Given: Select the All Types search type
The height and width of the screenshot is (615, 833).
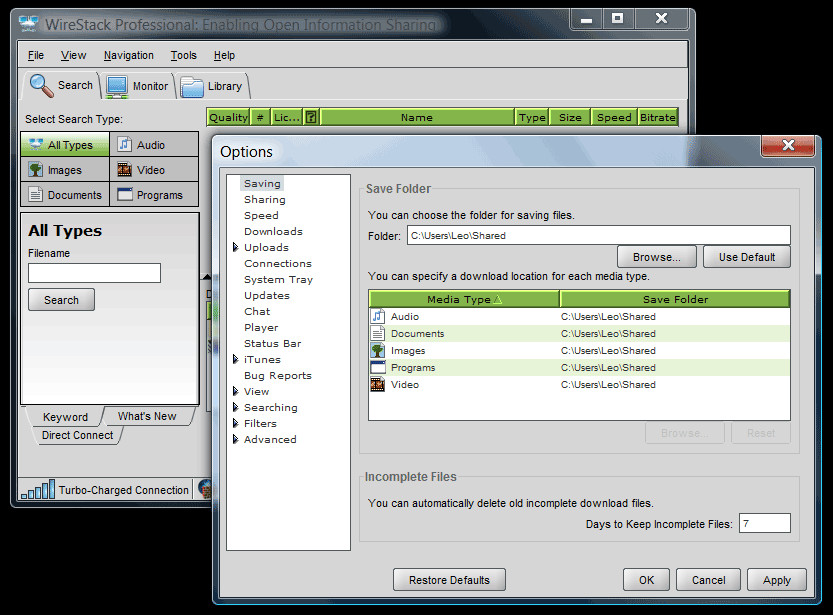Looking at the screenshot, I should click(x=65, y=144).
